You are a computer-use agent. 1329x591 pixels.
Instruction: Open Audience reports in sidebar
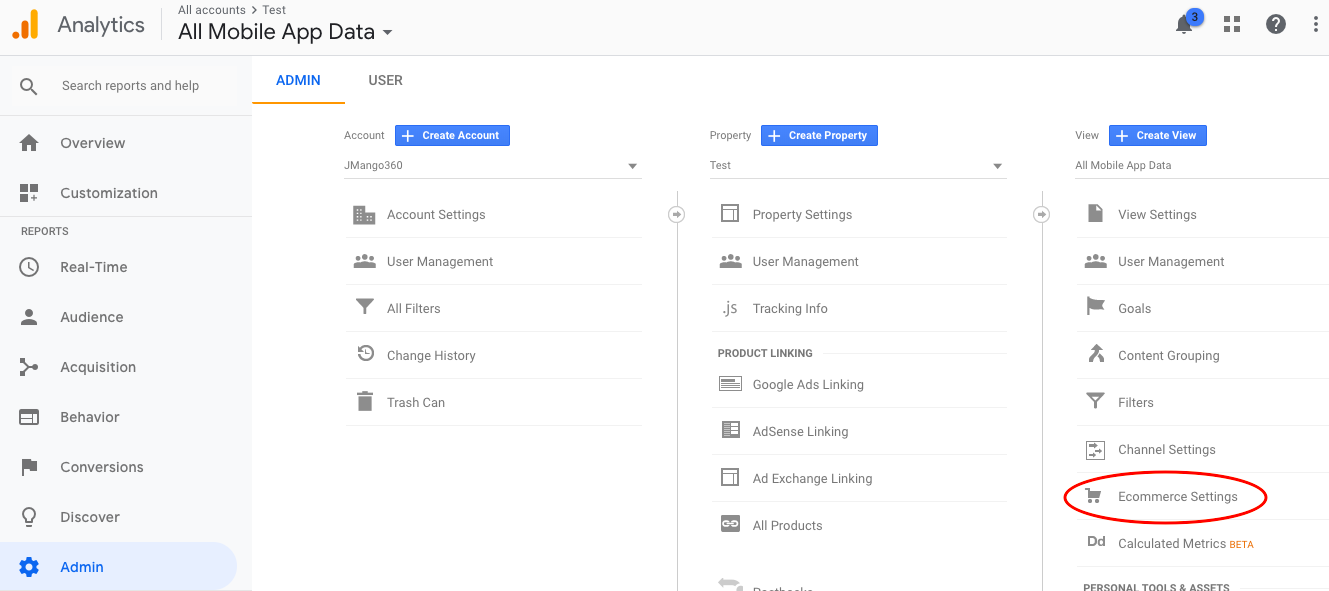pyautogui.click(x=92, y=317)
